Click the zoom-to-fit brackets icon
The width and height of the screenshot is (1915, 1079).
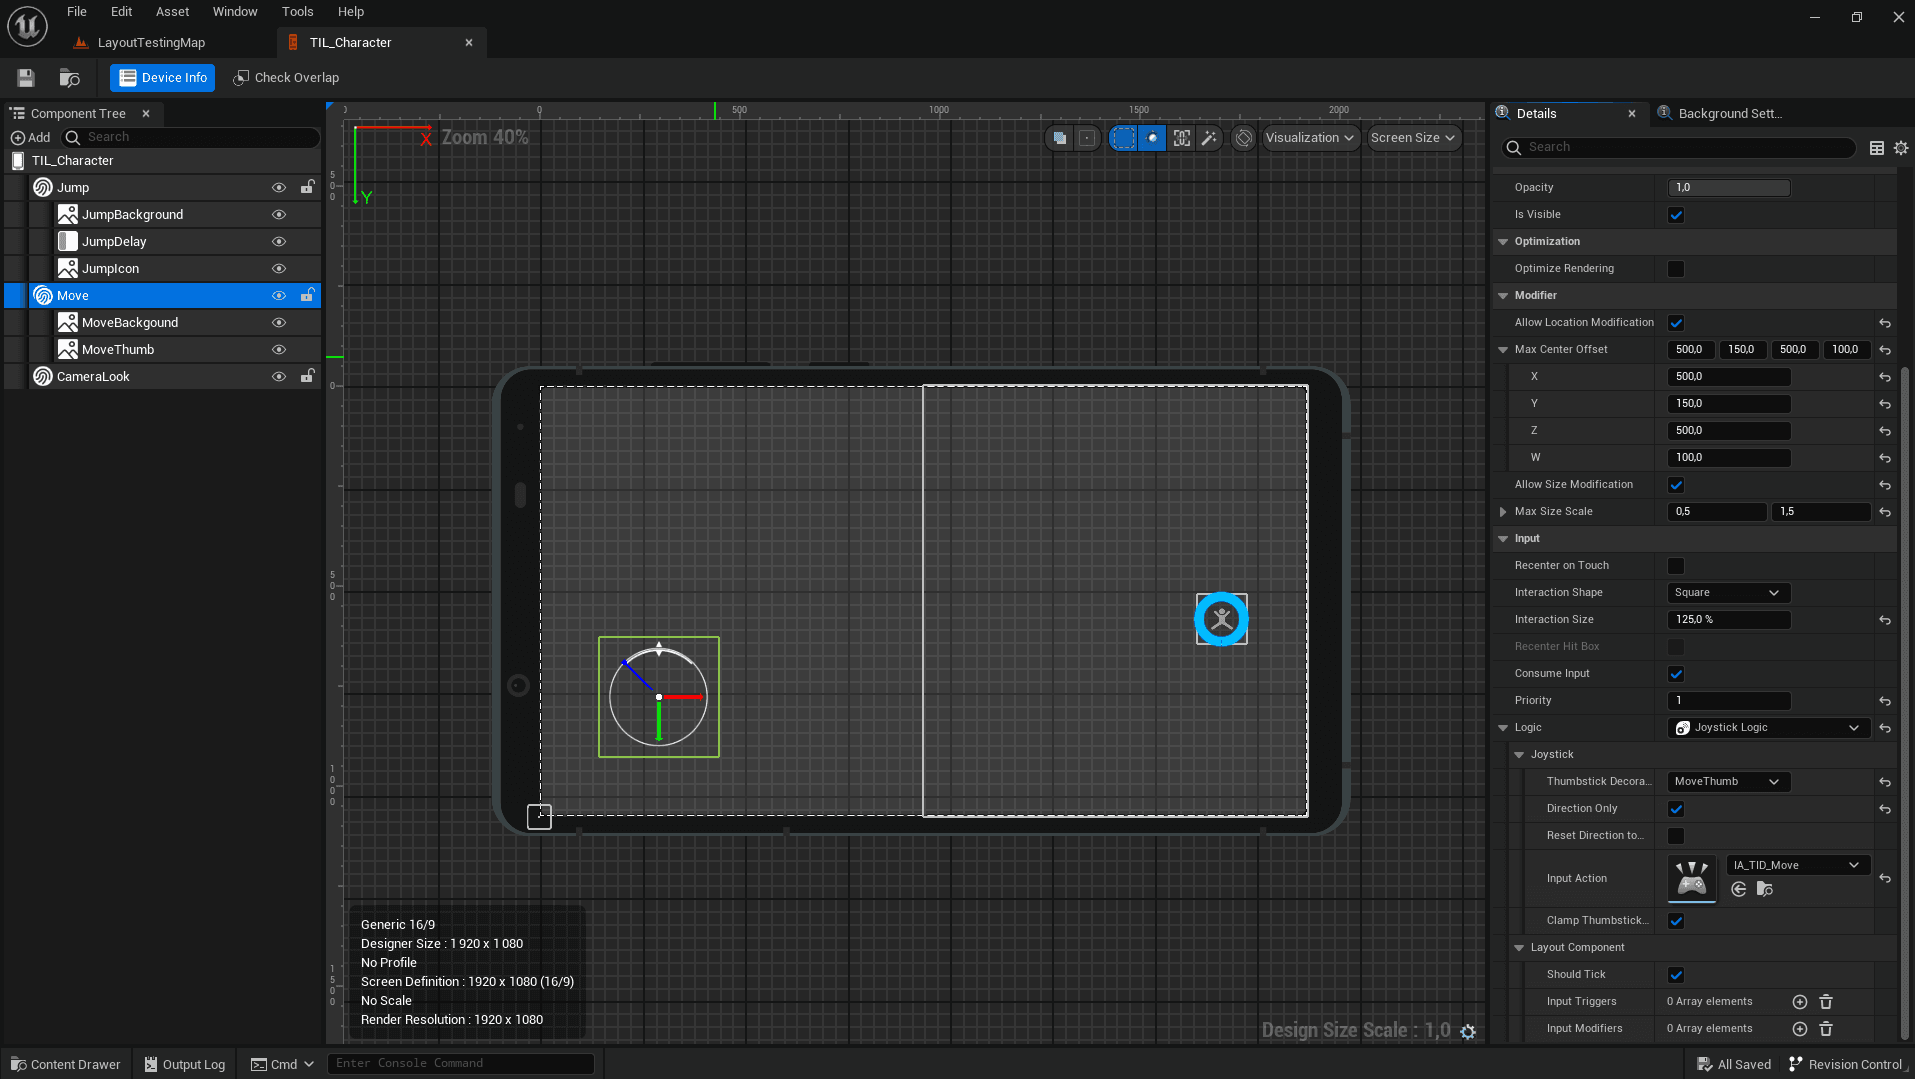(1182, 138)
